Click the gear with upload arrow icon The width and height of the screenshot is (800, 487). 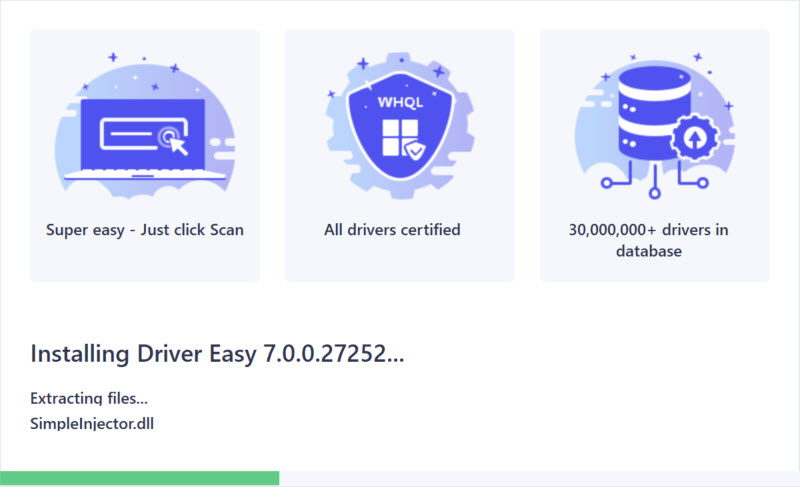pos(689,141)
